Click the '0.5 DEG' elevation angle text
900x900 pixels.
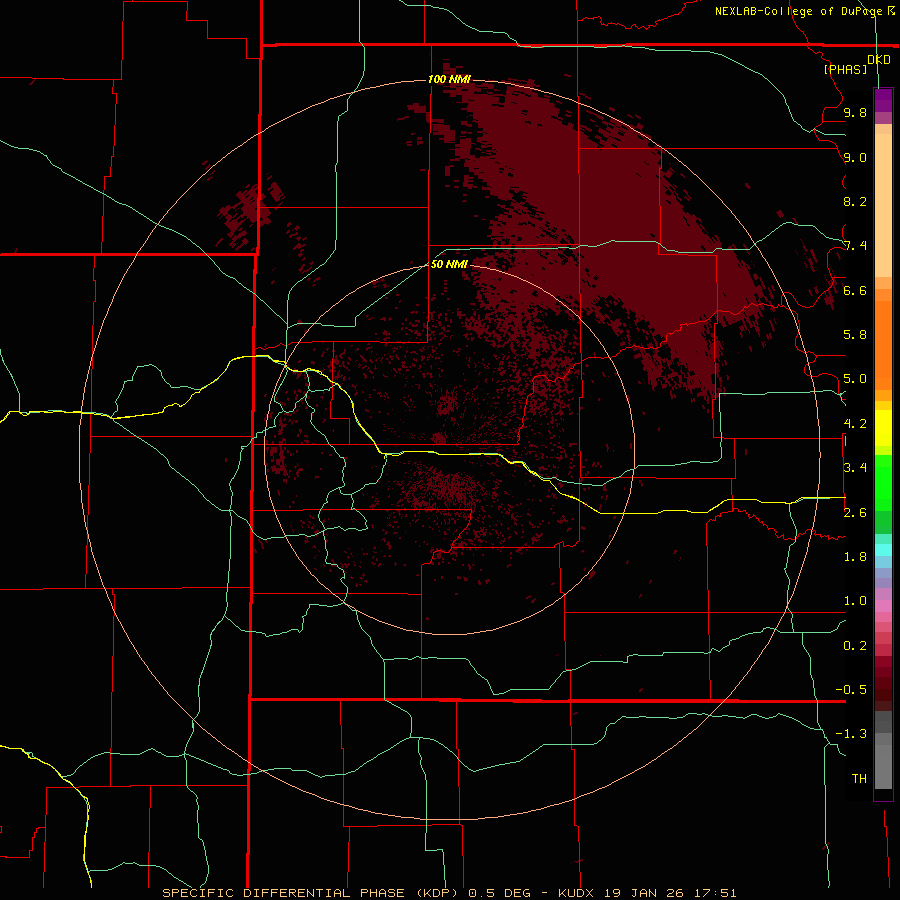pyautogui.click(x=500, y=893)
